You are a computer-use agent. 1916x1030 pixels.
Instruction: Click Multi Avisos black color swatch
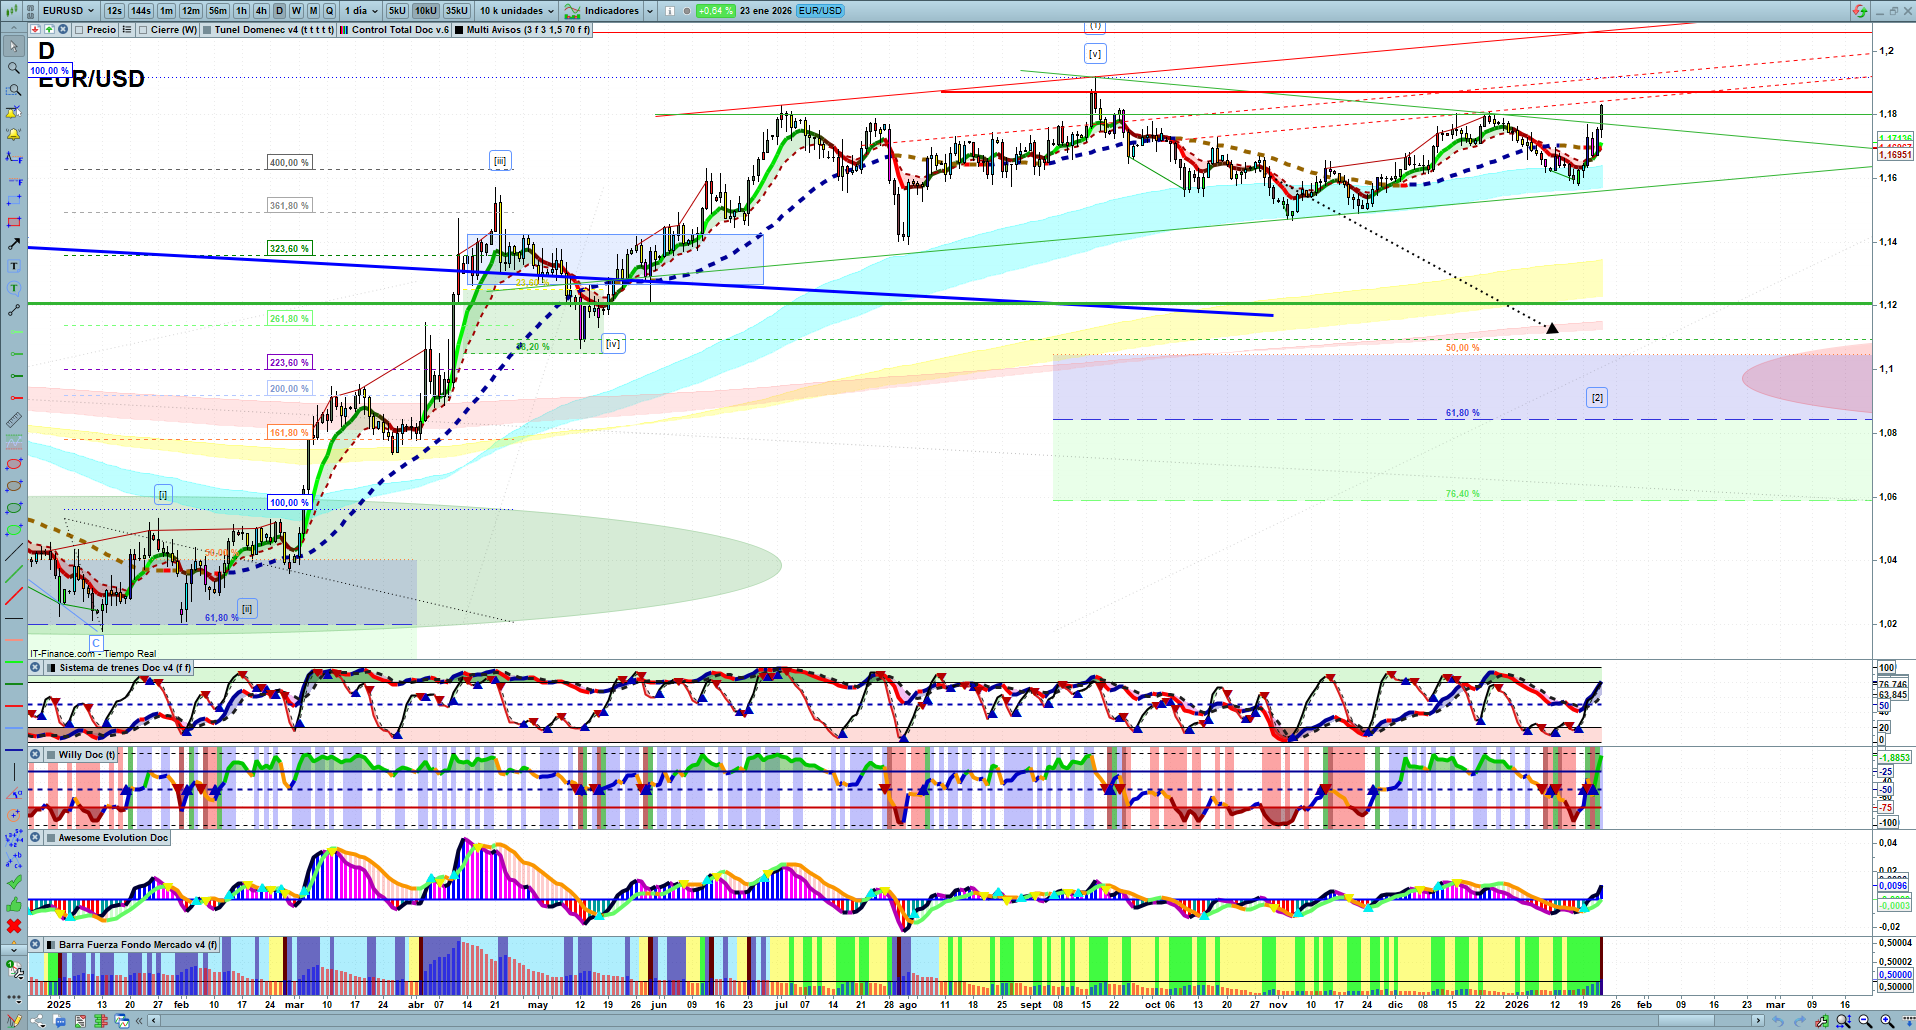click(459, 30)
